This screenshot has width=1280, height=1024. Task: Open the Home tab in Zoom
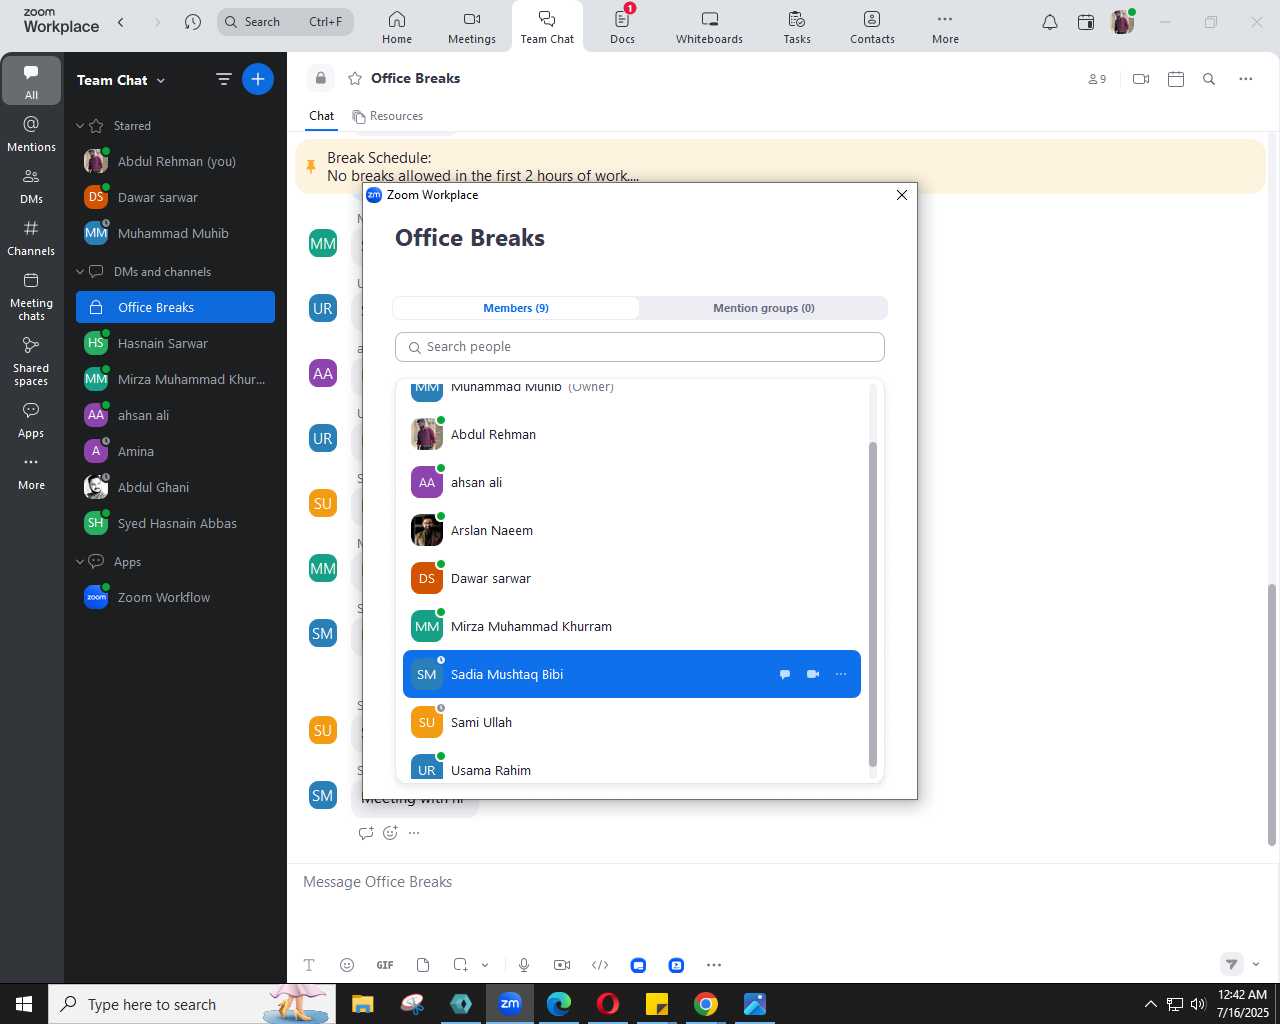[x=397, y=27]
